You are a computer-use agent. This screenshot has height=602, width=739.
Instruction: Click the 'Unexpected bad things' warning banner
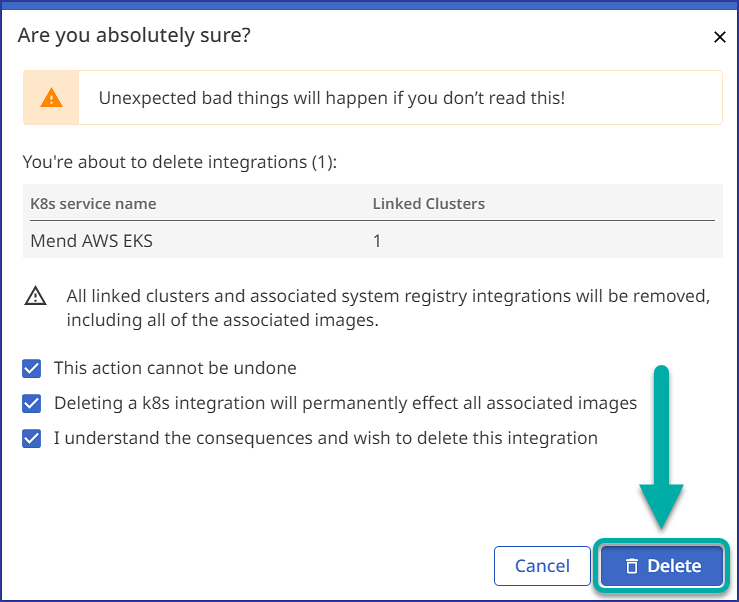[x=332, y=98]
